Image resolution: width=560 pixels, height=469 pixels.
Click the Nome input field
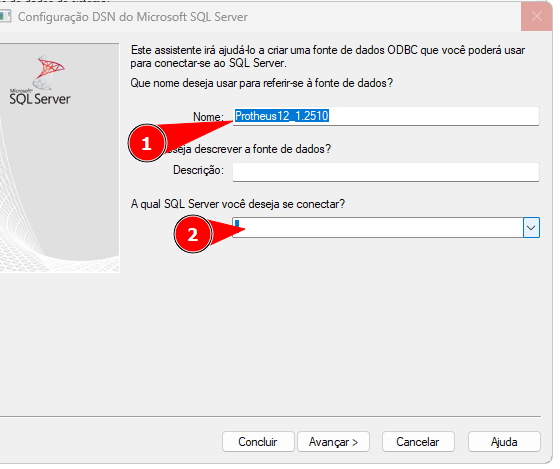click(385, 116)
